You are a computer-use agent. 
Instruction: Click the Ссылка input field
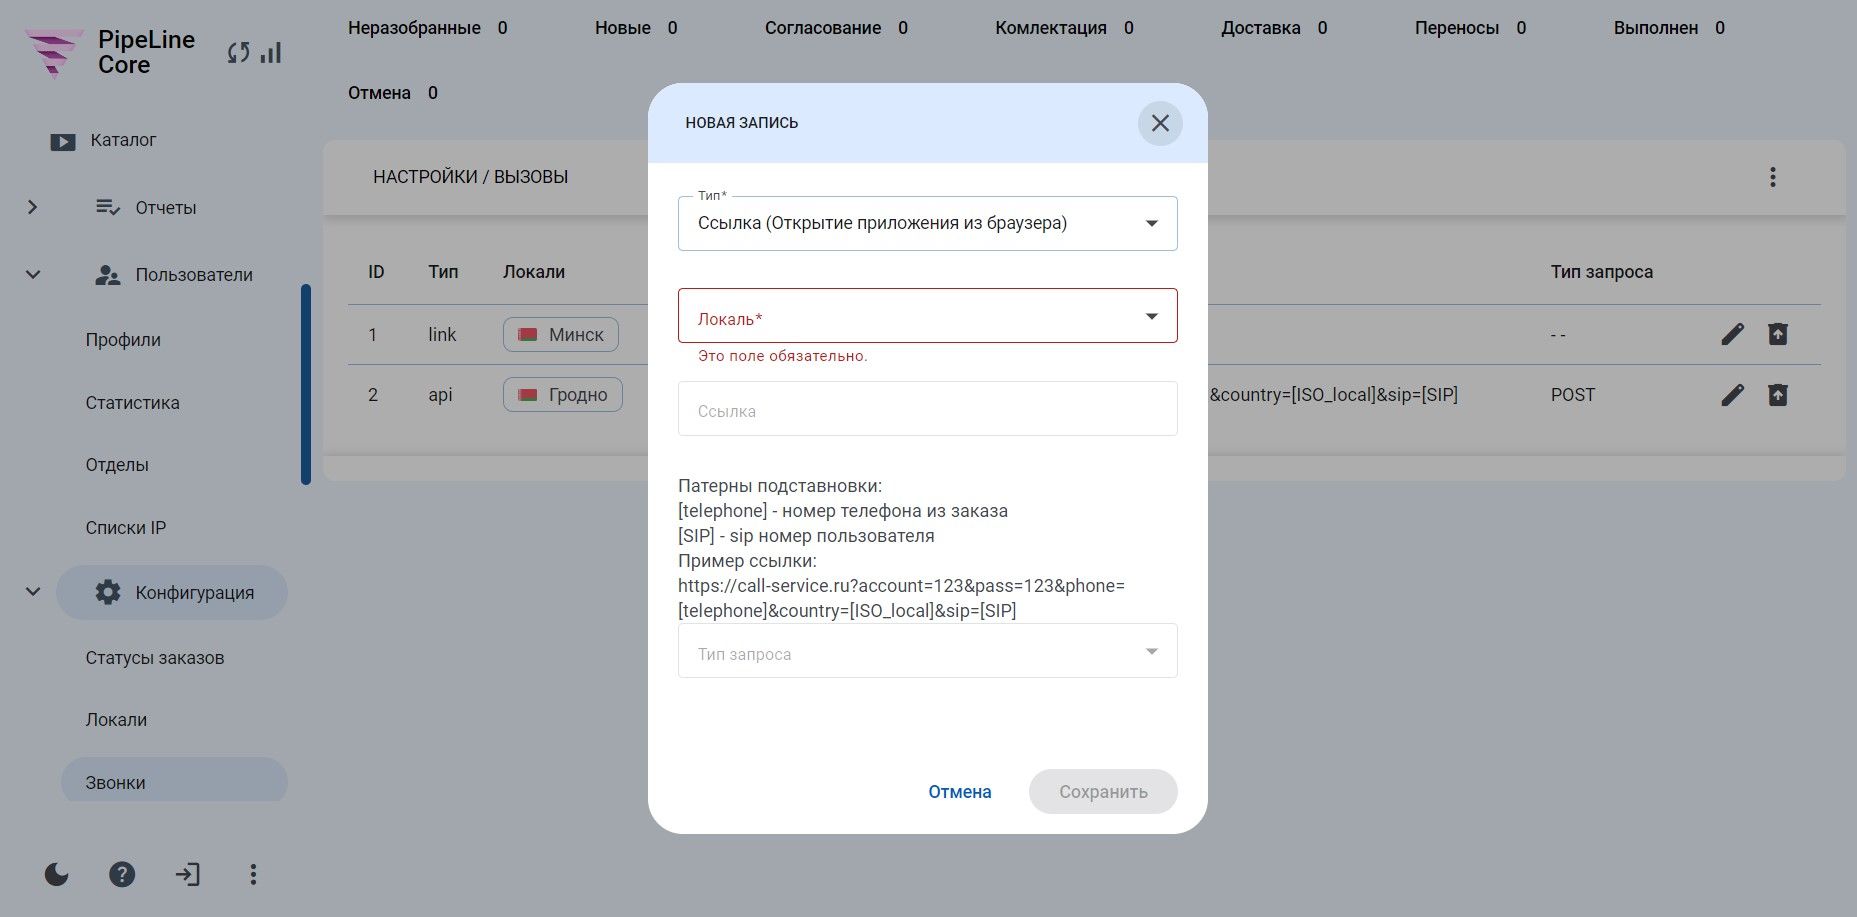927,409
